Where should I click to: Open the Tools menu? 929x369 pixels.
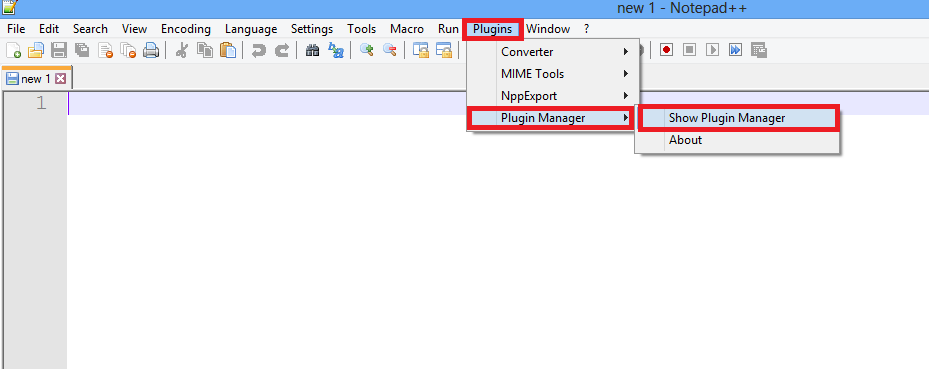click(x=361, y=28)
